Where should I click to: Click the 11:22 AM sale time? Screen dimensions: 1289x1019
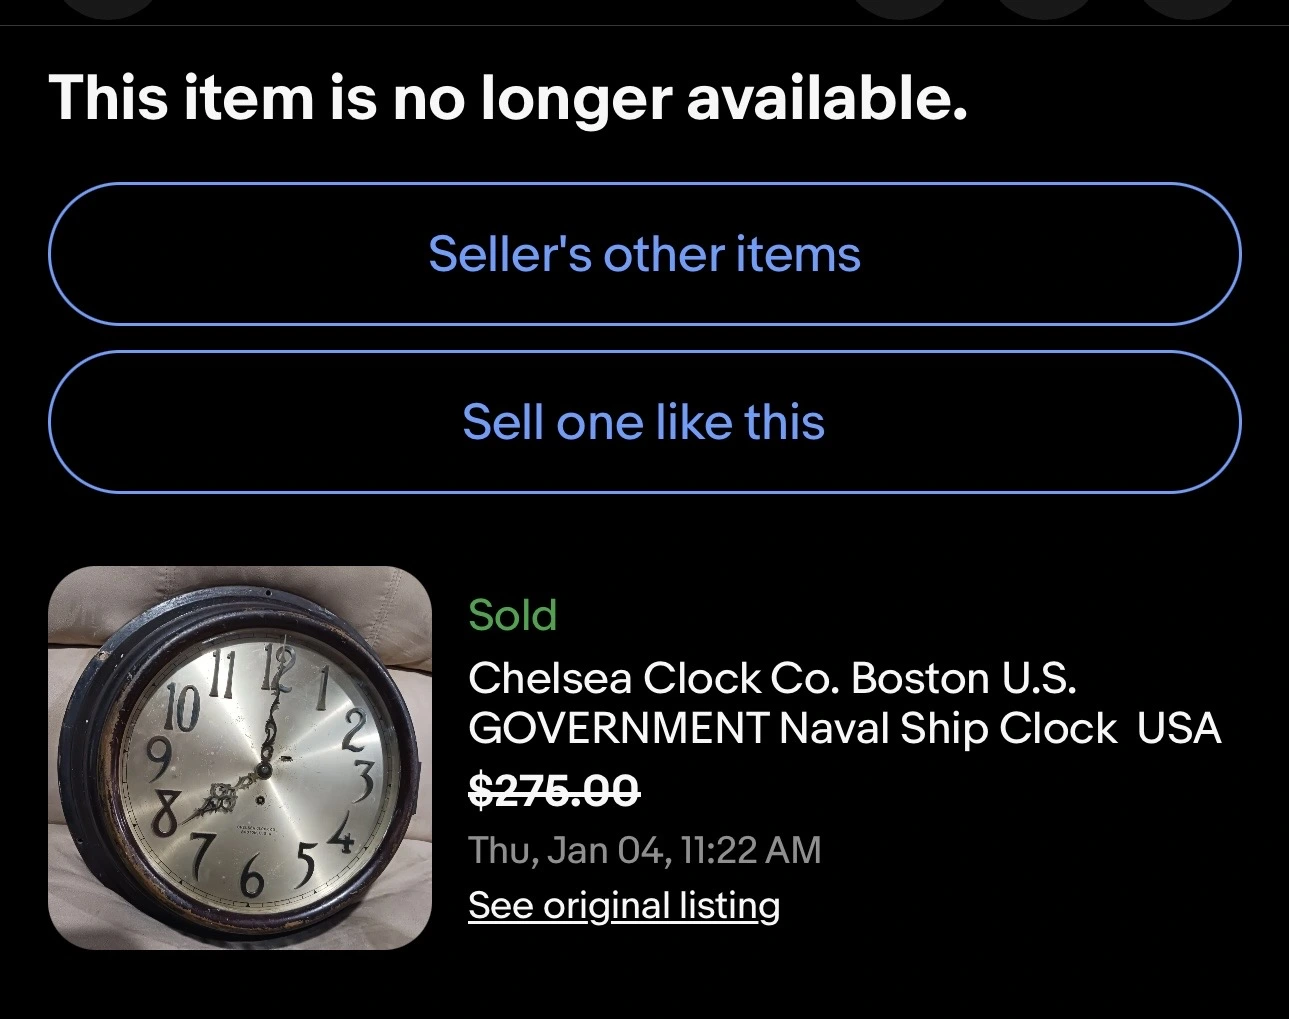(751, 851)
